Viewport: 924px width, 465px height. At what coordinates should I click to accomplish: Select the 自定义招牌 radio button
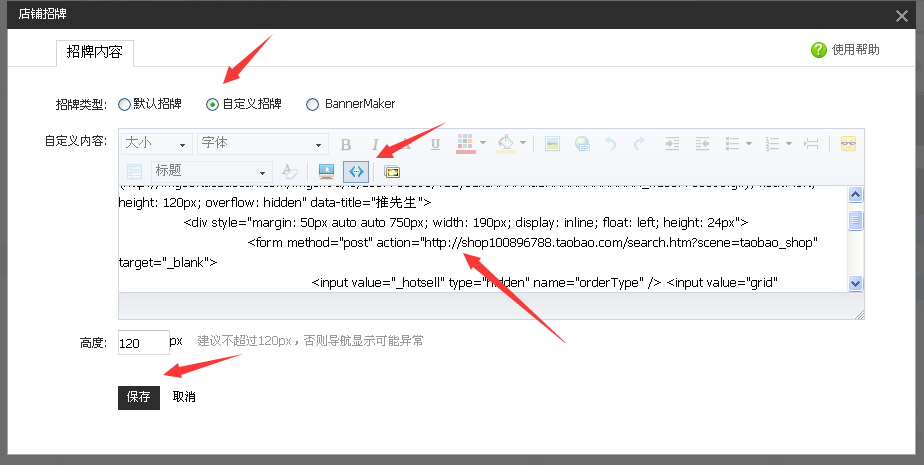coord(212,104)
